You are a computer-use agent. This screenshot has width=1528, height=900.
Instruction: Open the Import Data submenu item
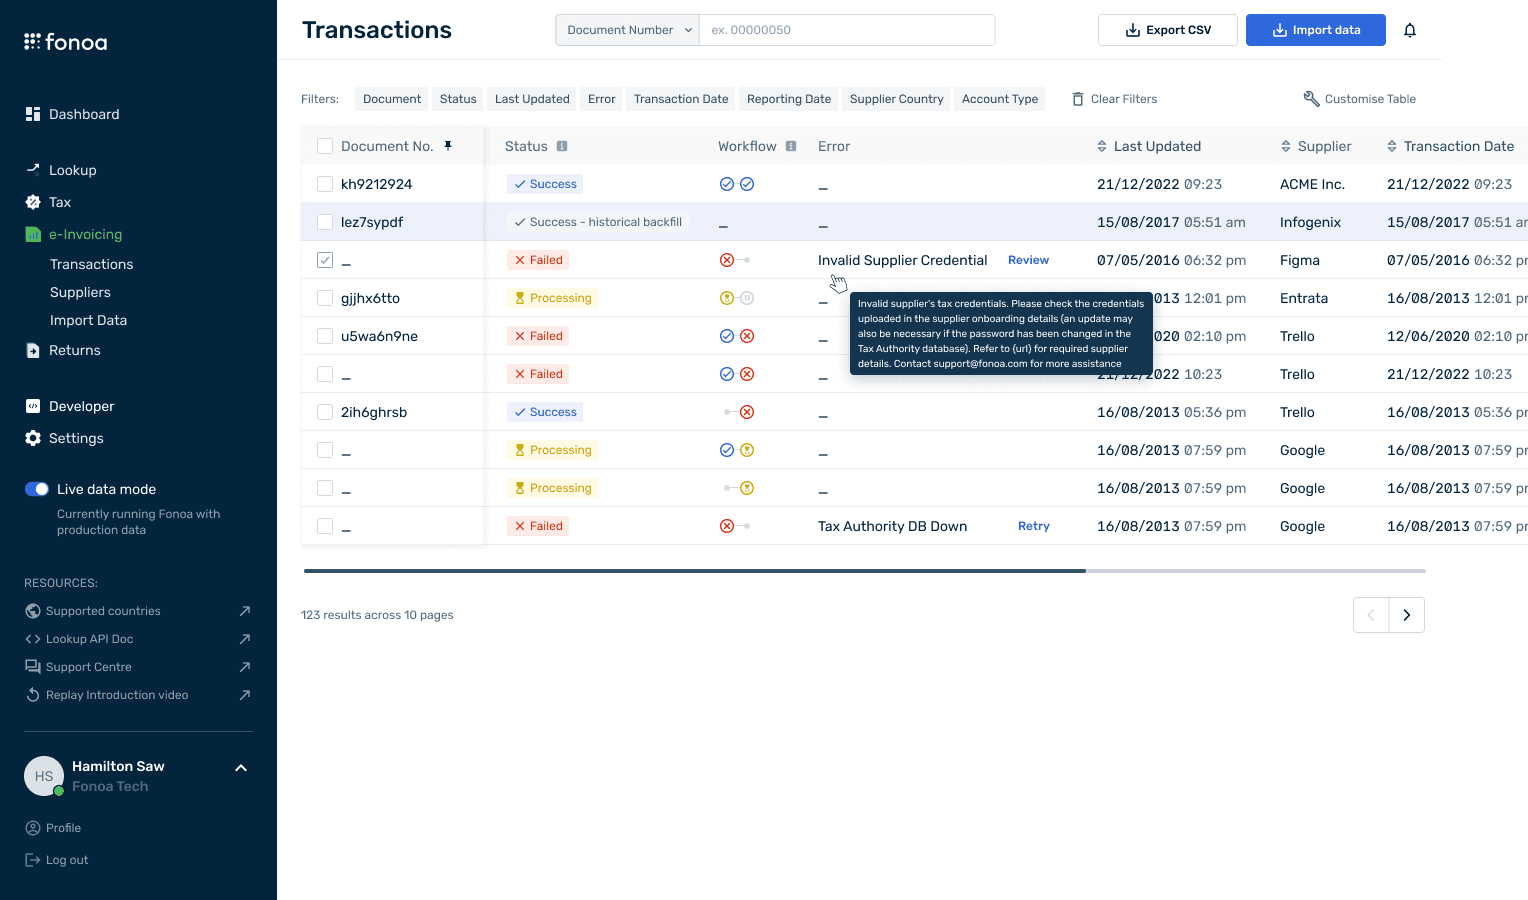[88, 320]
